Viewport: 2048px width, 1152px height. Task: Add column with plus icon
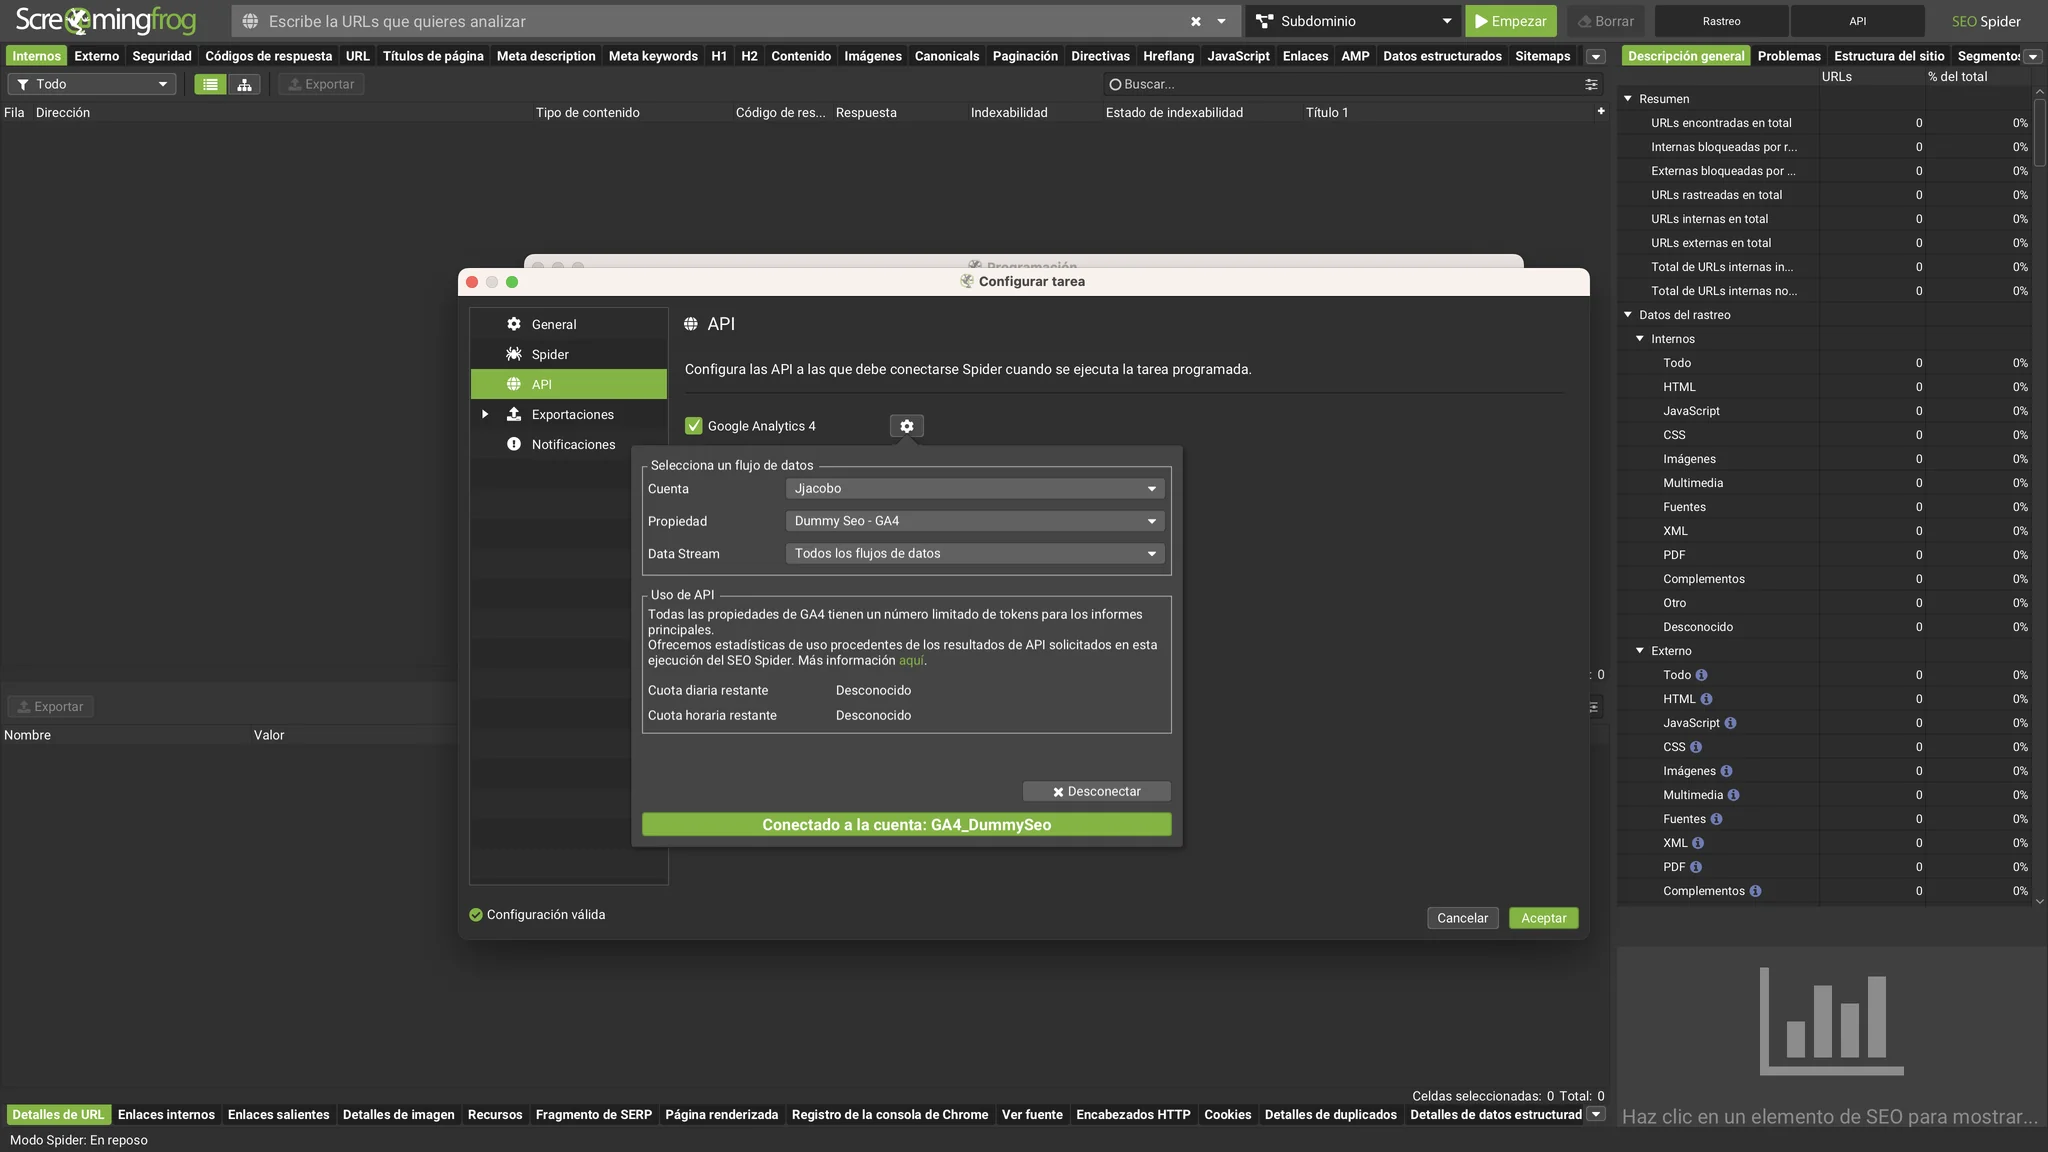click(x=1601, y=111)
